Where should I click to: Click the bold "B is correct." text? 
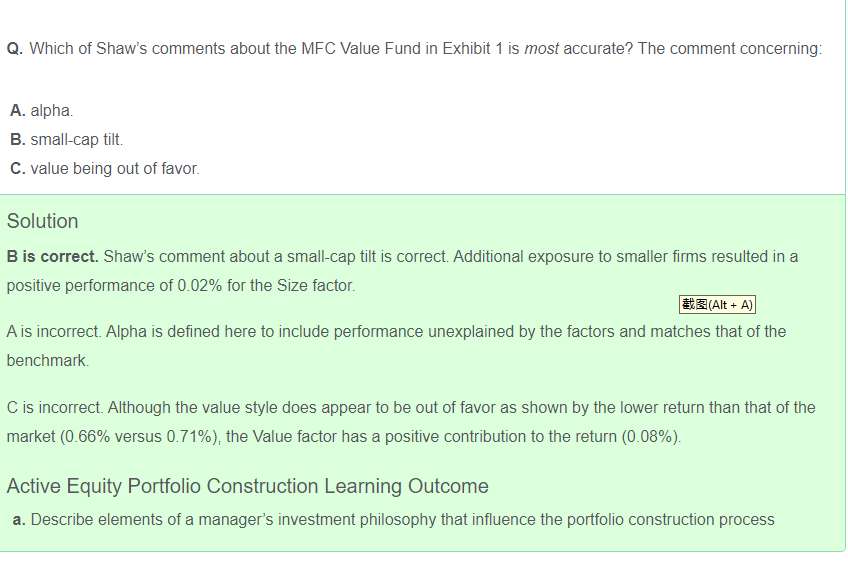(53, 257)
